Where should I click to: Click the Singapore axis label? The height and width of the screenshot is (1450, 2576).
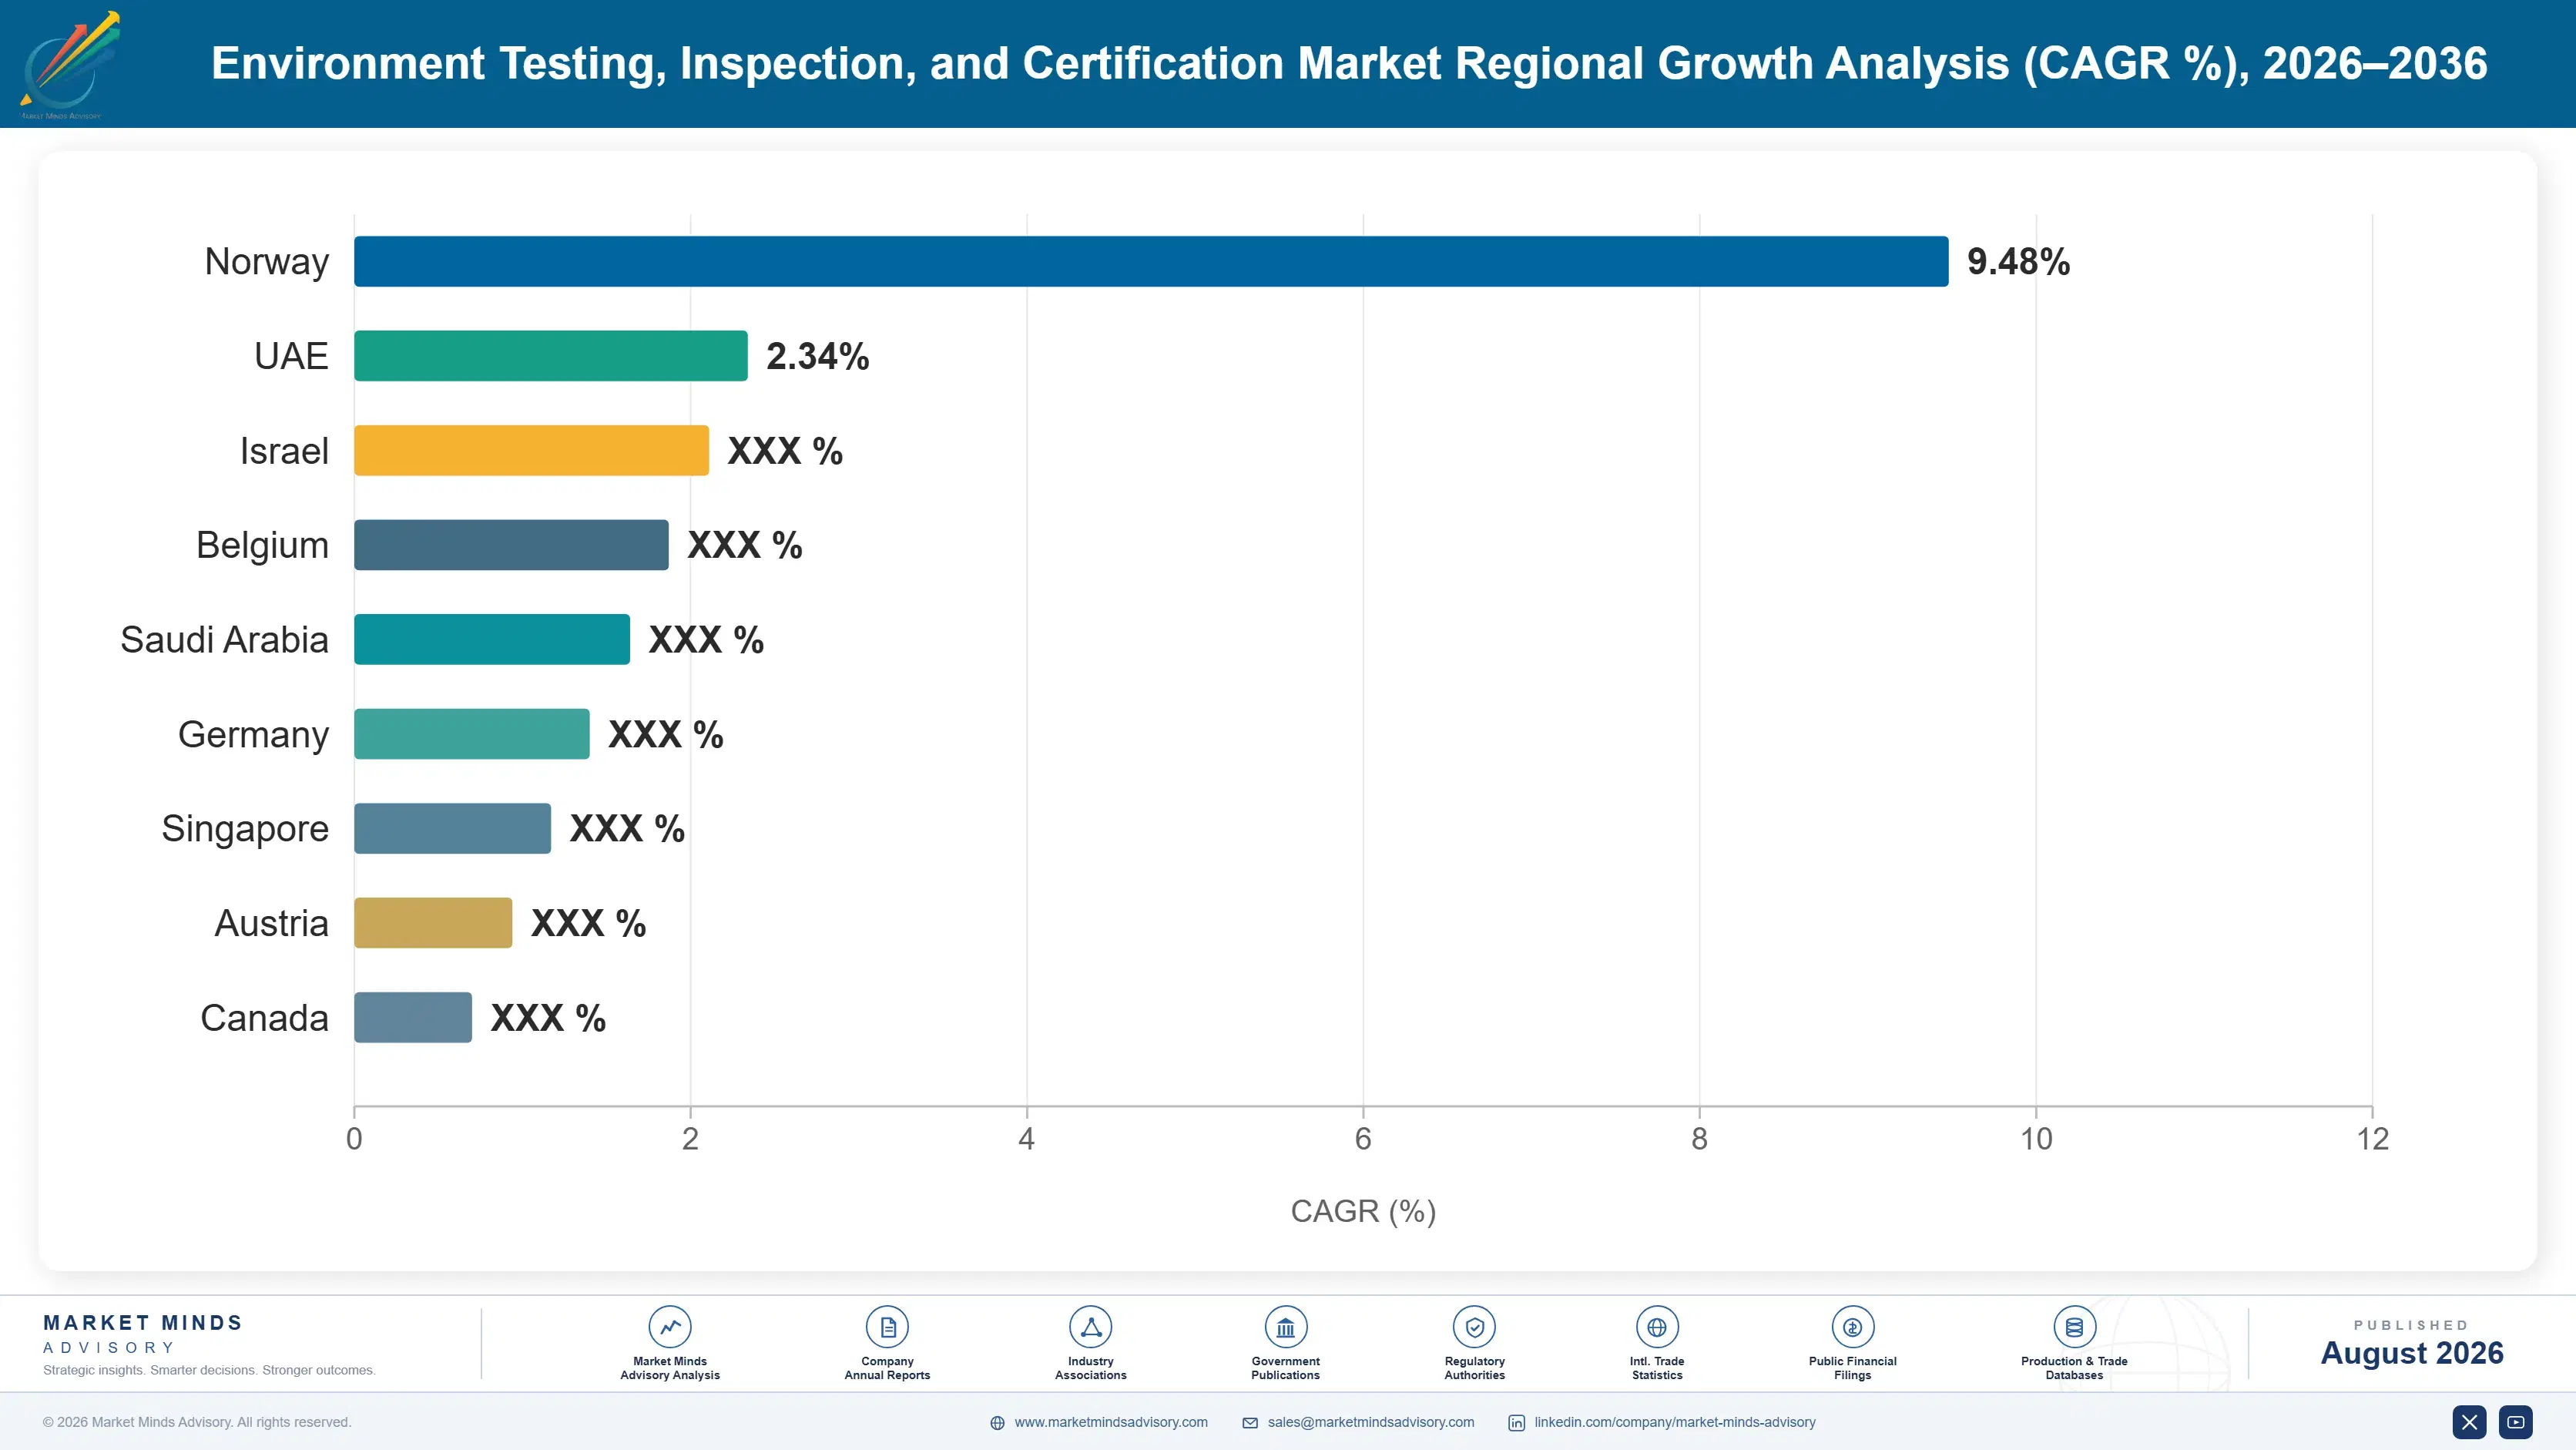[245, 829]
